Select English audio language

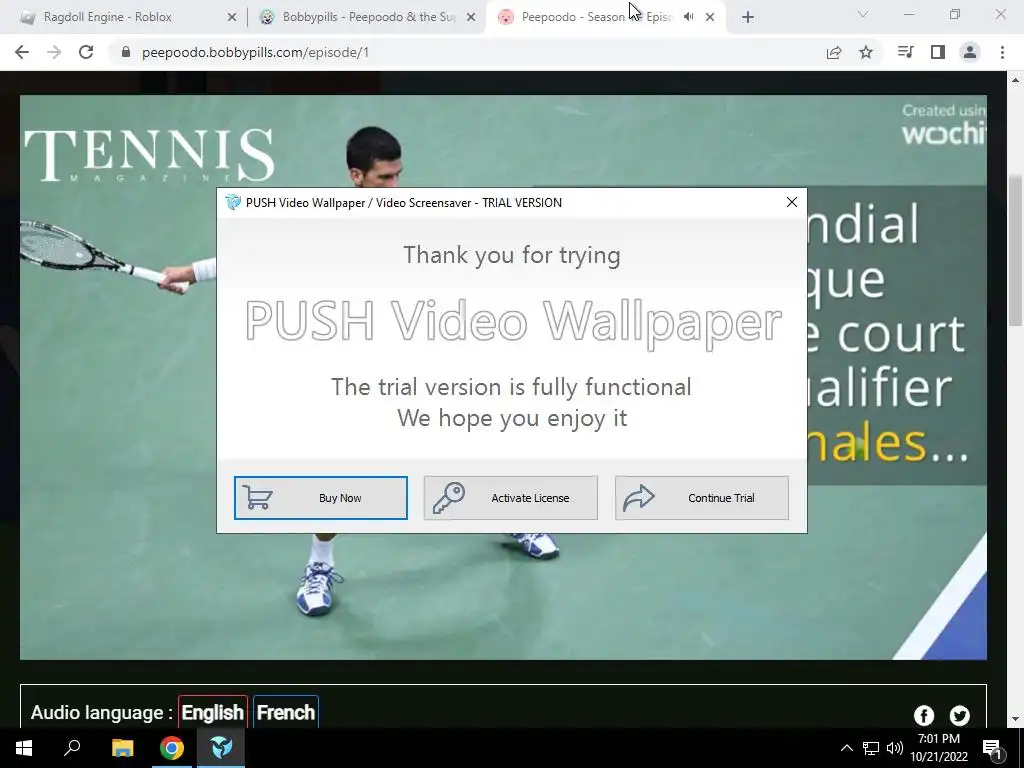point(212,712)
